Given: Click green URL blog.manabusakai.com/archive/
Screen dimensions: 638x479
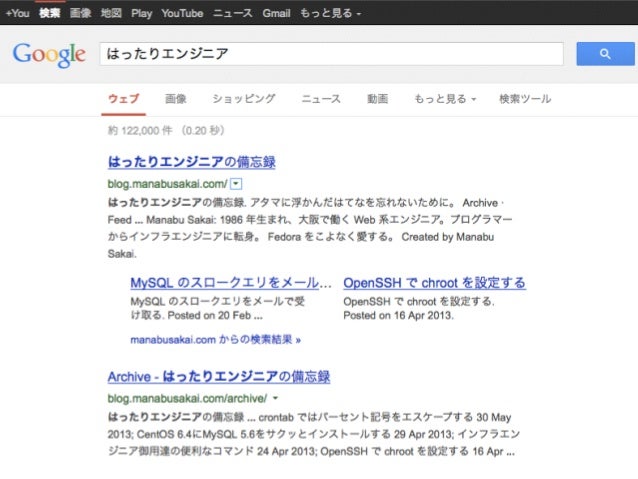Looking at the screenshot, I should [x=187, y=398].
